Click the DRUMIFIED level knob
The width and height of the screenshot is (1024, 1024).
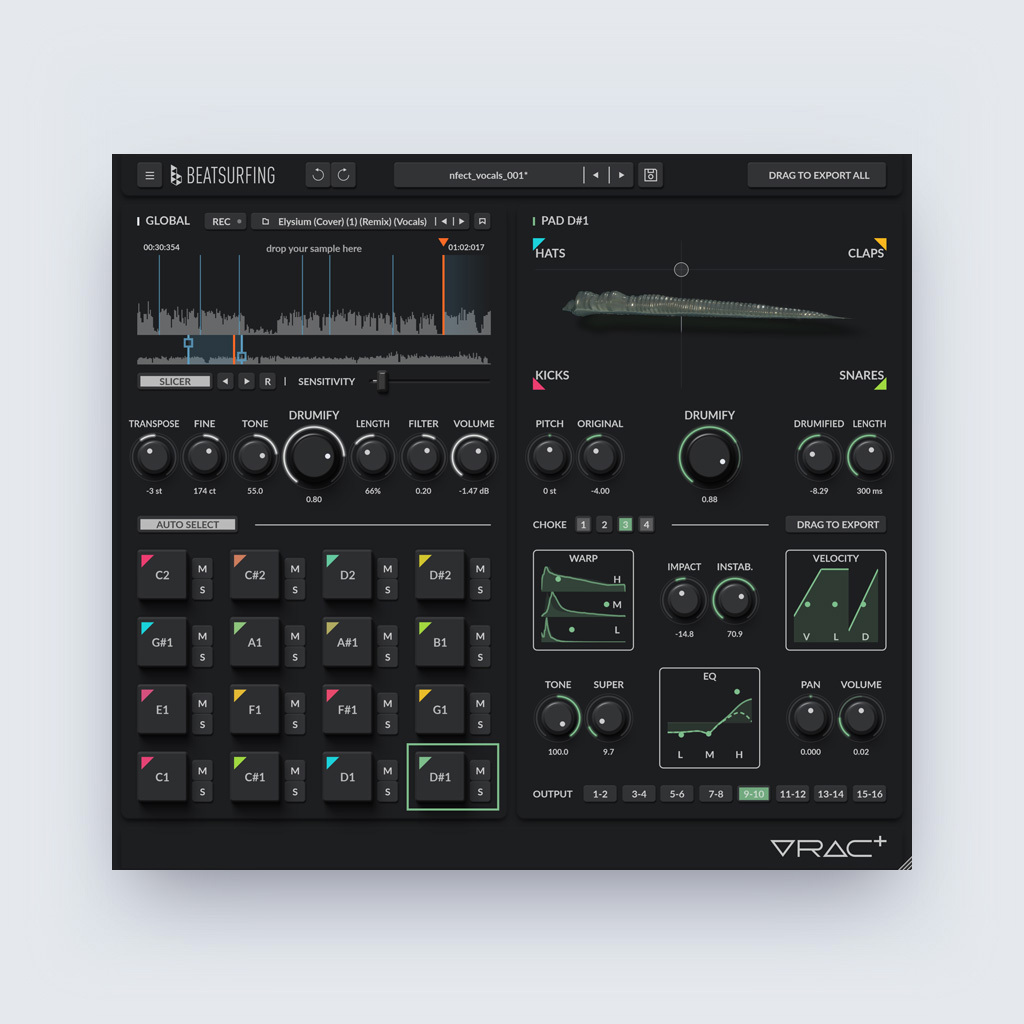click(818, 456)
